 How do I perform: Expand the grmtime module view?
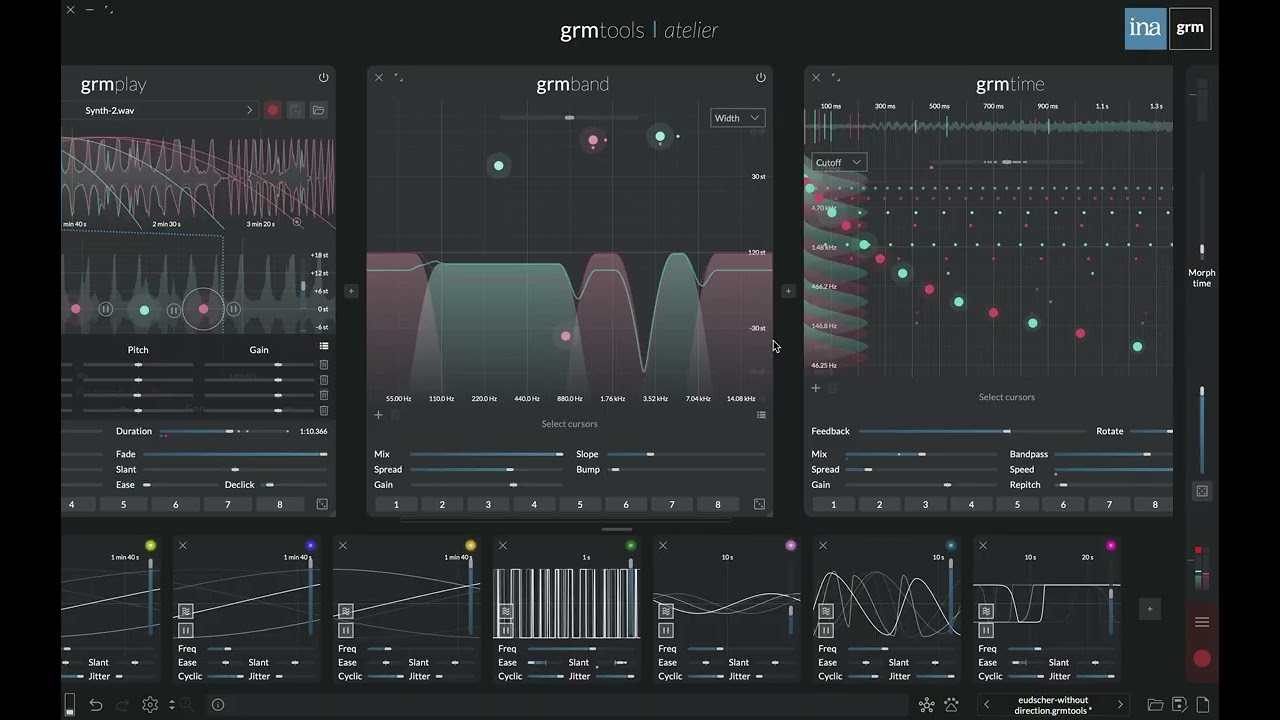[835, 77]
